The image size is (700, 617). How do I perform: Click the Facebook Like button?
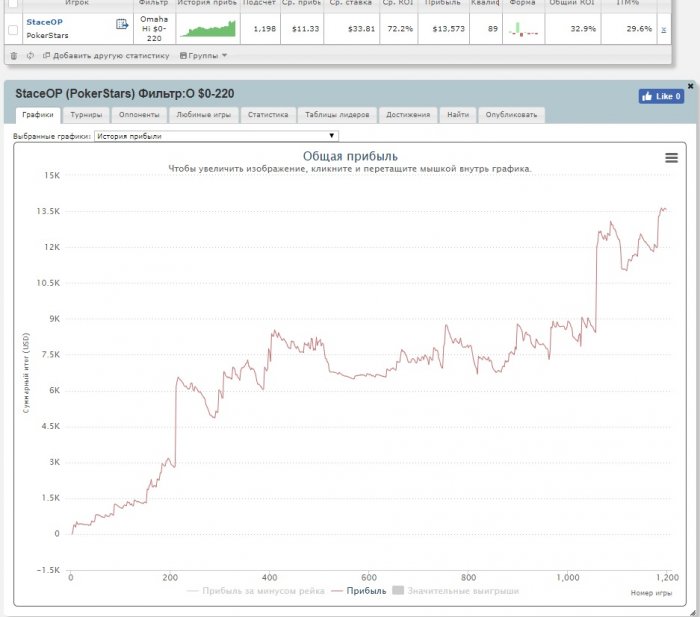pyautogui.click(x=661, y=96)
